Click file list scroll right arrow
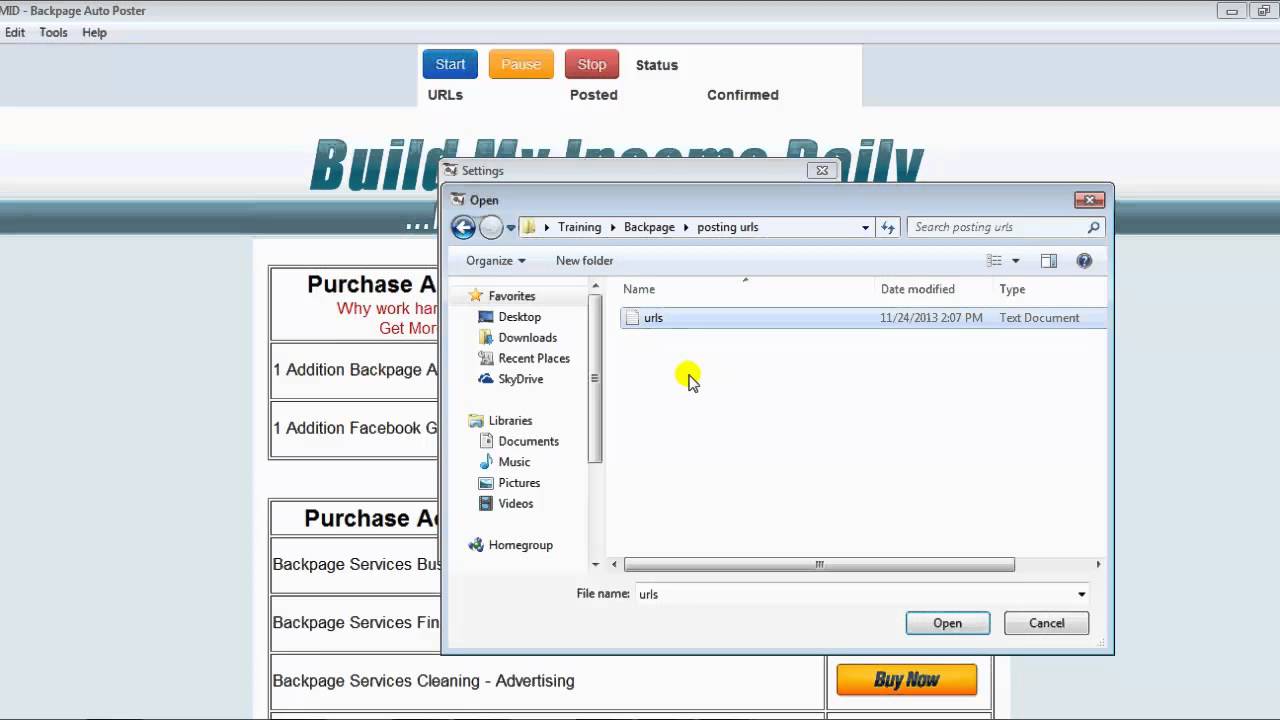This screenshot has height=720, width=1280. (x=1098, y=564)
